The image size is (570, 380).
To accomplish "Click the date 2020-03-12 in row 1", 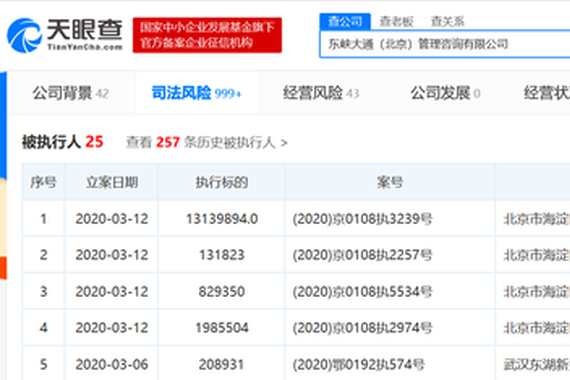I will 112,219.
